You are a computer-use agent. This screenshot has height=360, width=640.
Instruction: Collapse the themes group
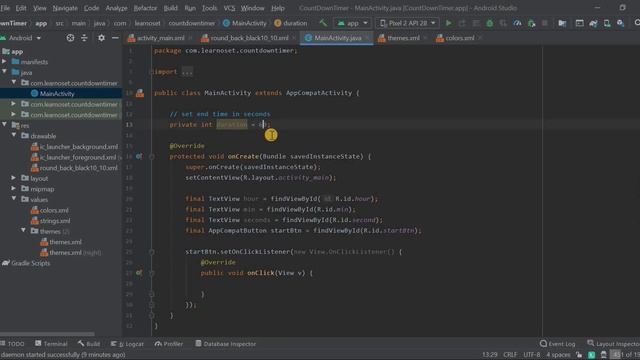(x=24, y=231)
